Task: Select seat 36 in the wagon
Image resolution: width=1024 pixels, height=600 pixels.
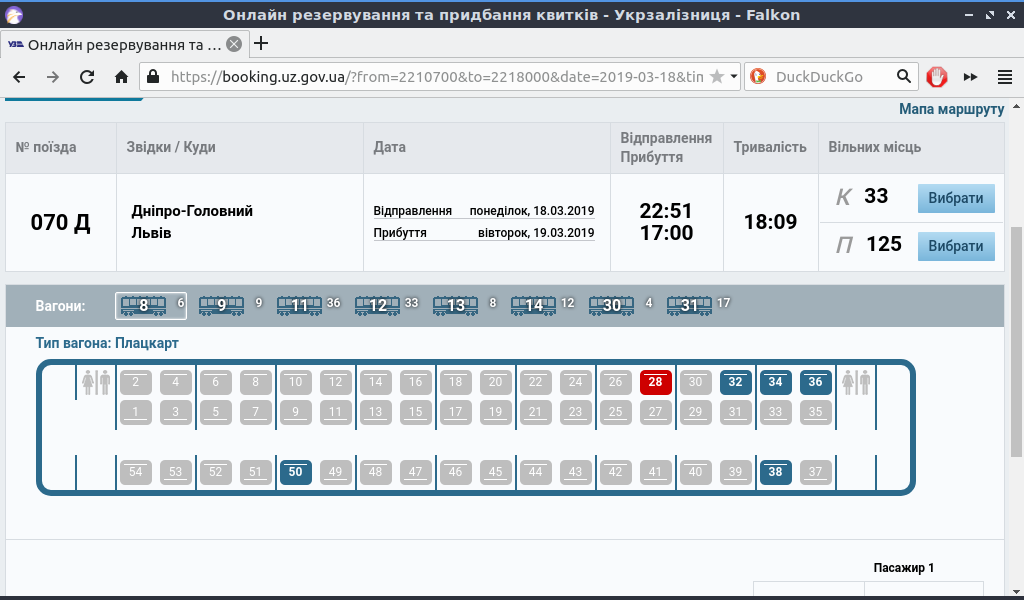Action: coord(815,382)
